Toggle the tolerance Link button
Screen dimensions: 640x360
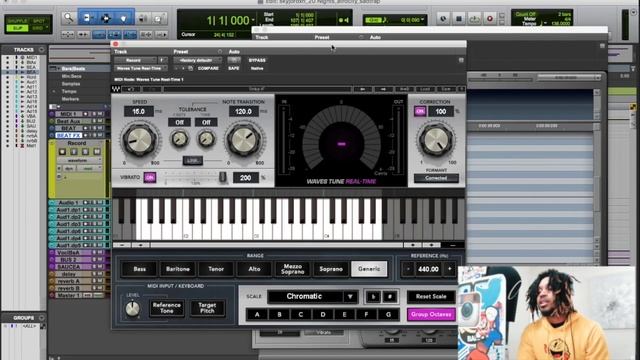coord(193,160)
